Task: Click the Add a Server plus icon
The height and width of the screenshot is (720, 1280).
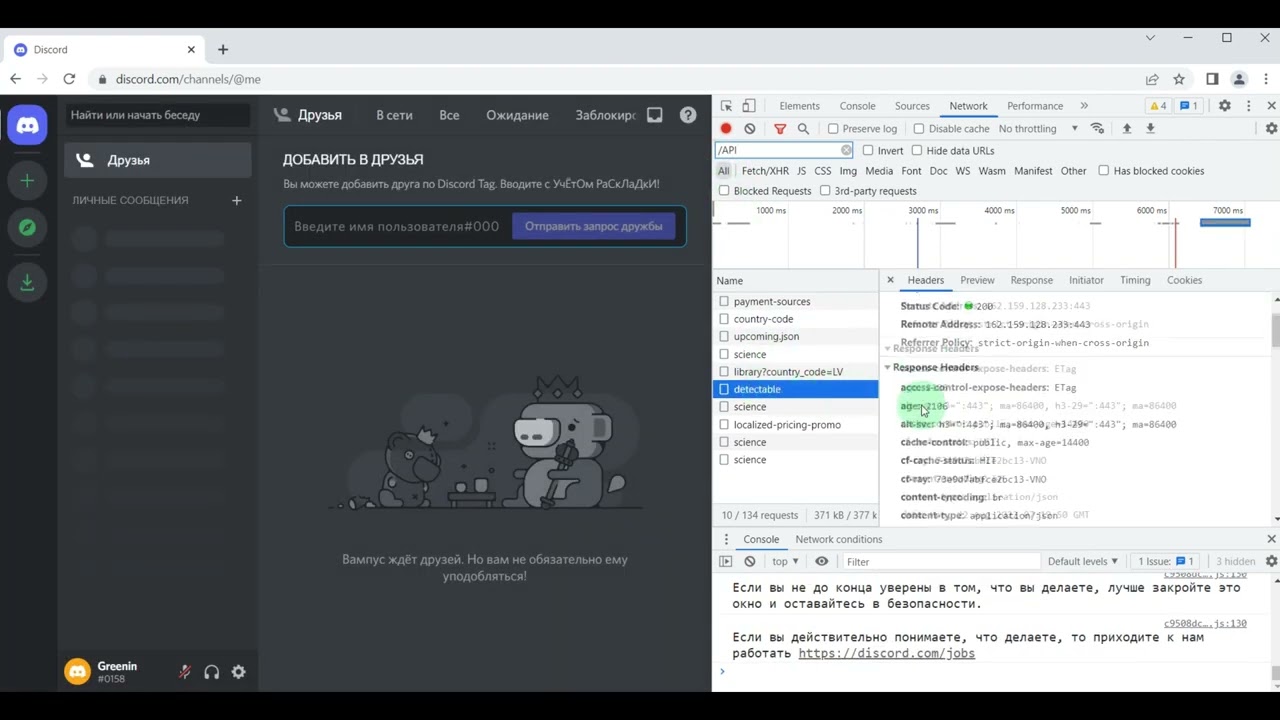Action: (27, 180)
